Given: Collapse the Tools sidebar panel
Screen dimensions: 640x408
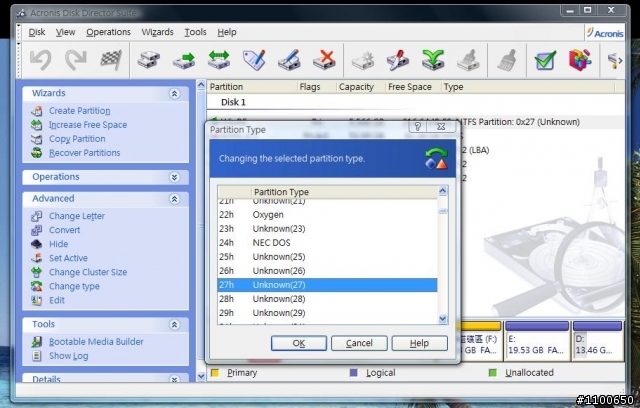Looking at the screenshot, I should (x=174, y=325).
